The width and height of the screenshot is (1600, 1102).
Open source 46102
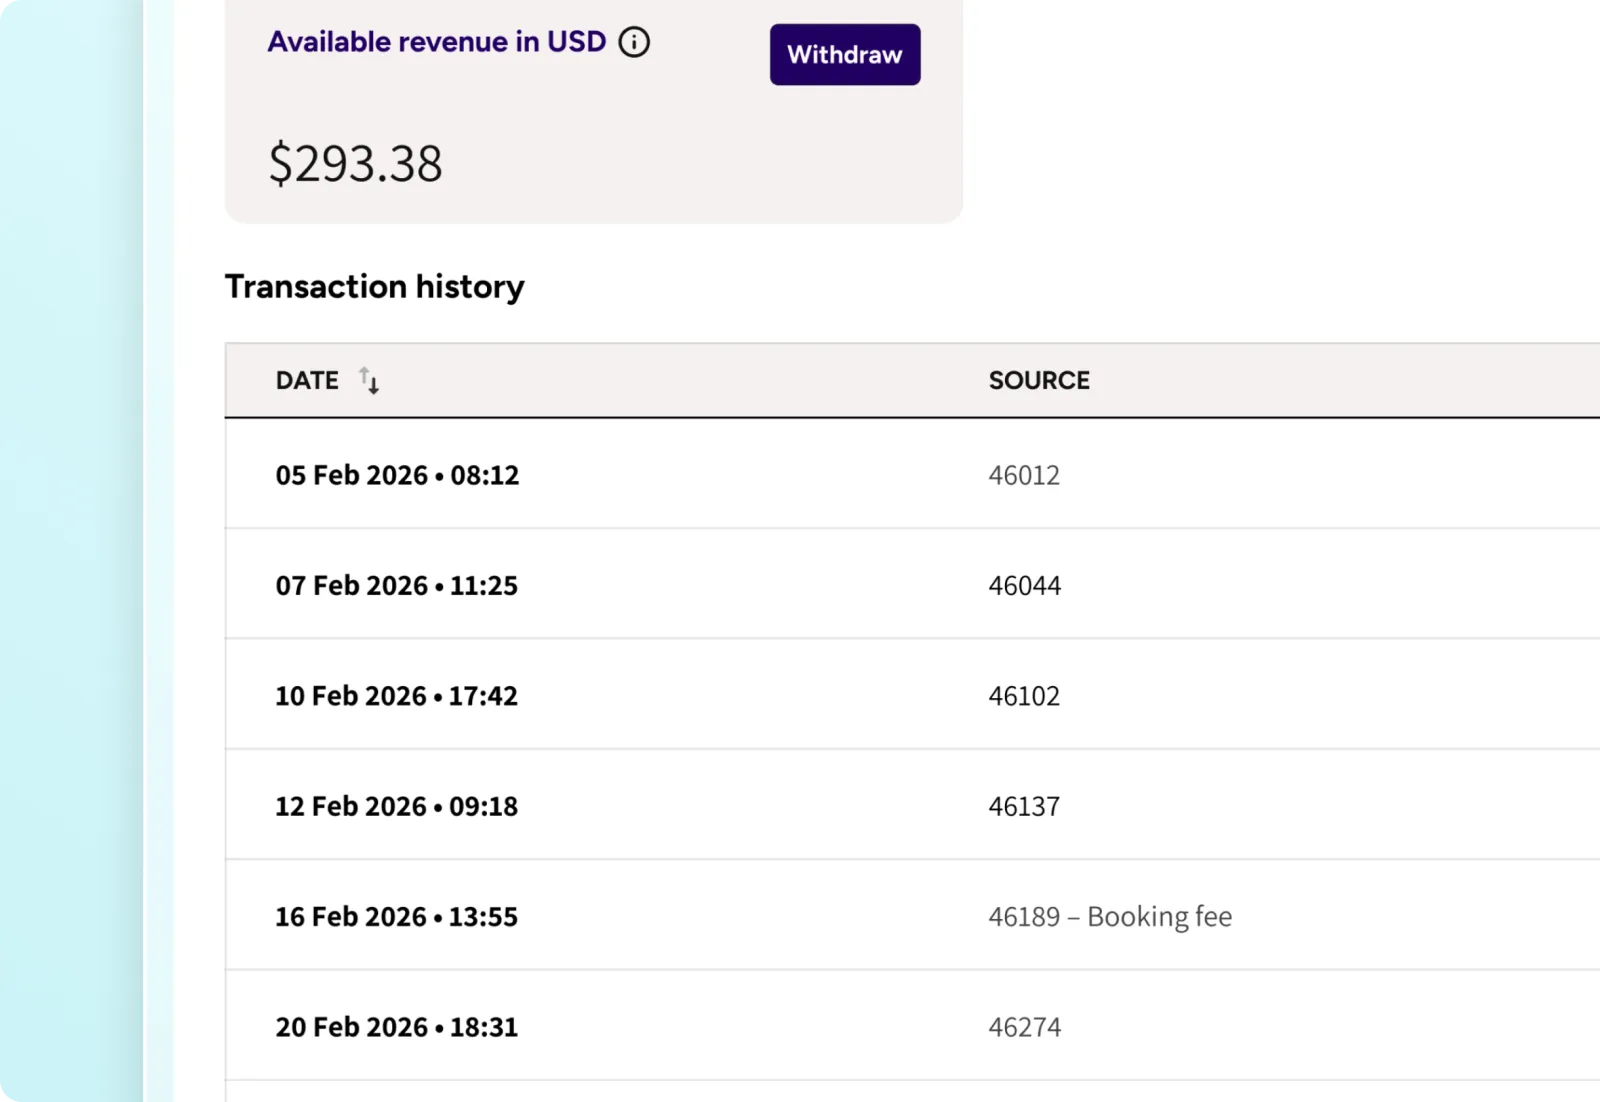point(1023,696)
